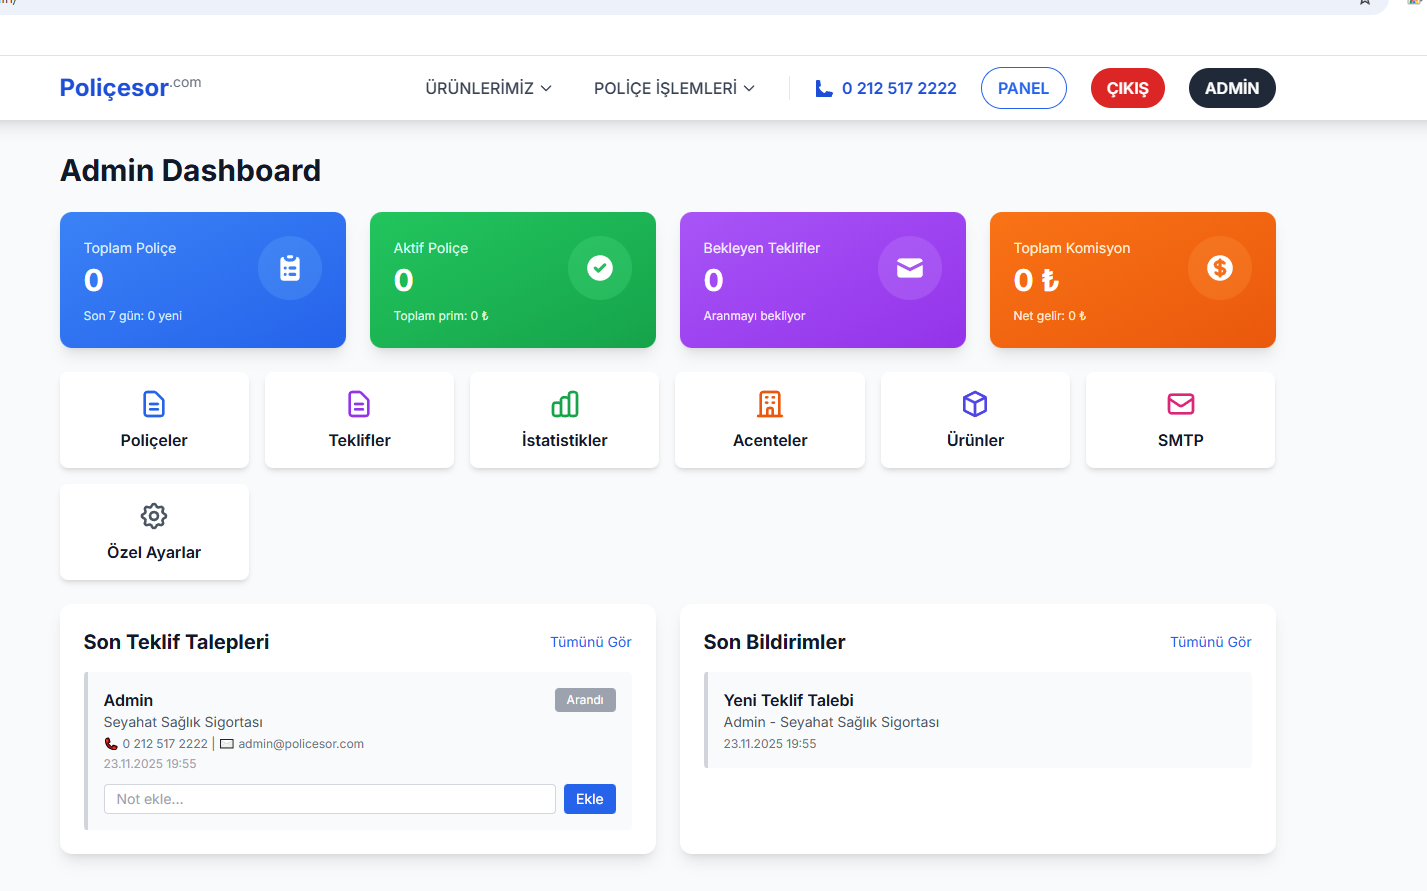This screenshot has height=891, width=1427.
Task: Click the dollar icon in Toplam Komisyon card
Action: (1220, 268)
